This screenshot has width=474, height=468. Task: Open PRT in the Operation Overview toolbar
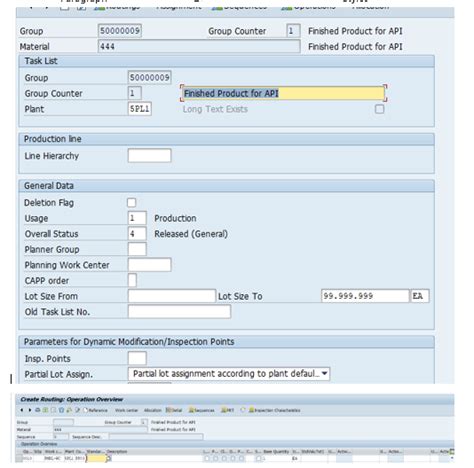[227, 410]
